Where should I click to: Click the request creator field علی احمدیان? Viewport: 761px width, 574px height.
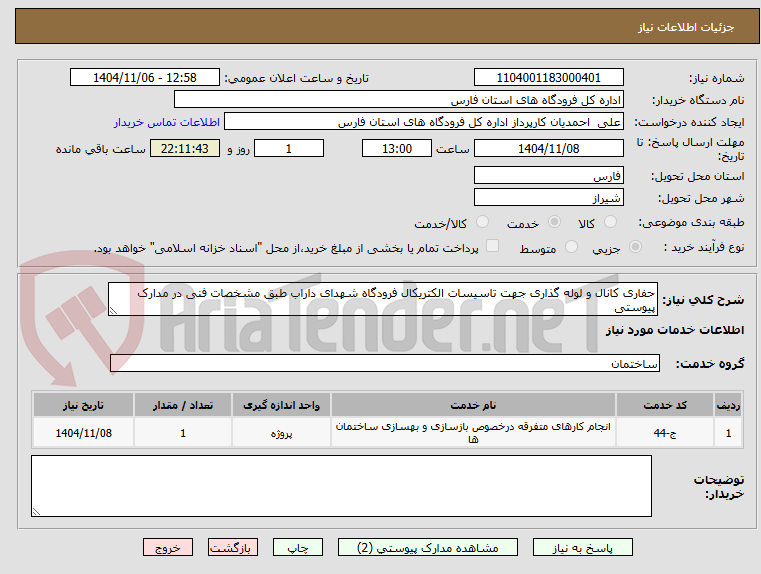coord(424,122)
